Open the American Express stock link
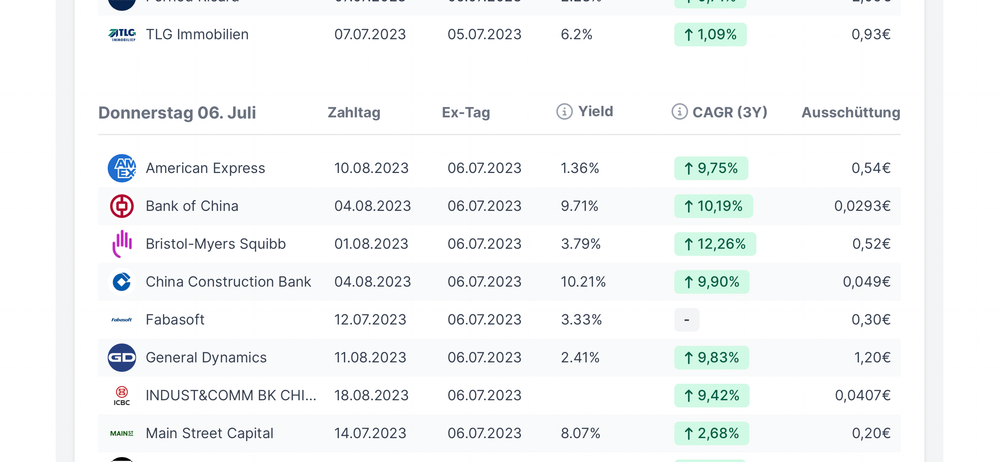999x462 pixels. click(205, 168)
